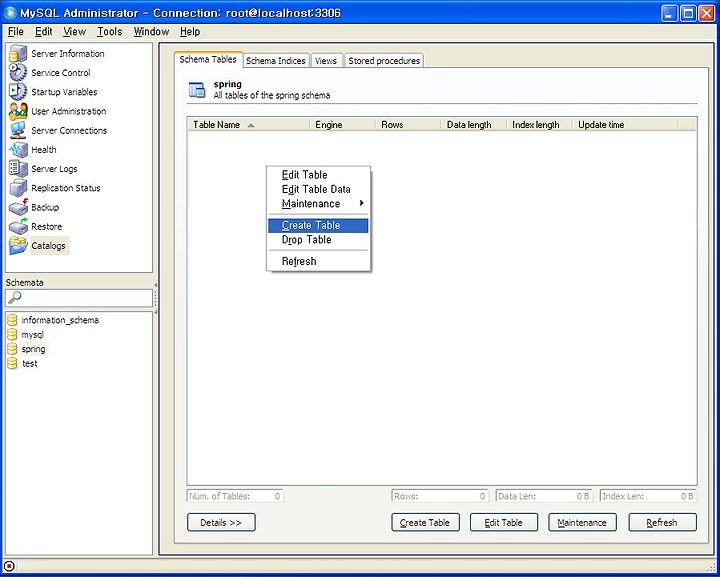Open Server Connections section
Viewport: 720px width, 577px height.
coord(69,130)
